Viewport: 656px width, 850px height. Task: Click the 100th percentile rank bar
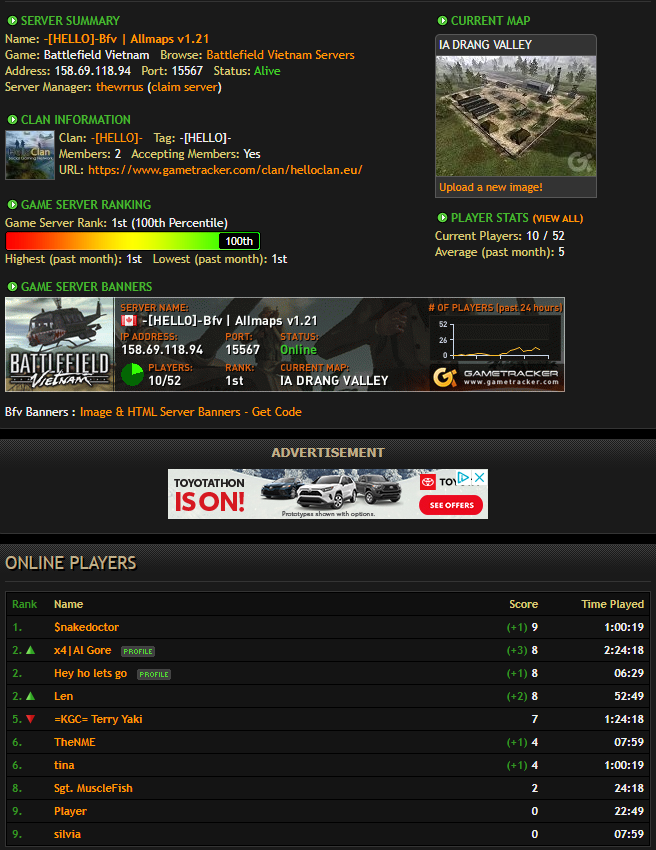pyautogui.click(x=133, y=241)
